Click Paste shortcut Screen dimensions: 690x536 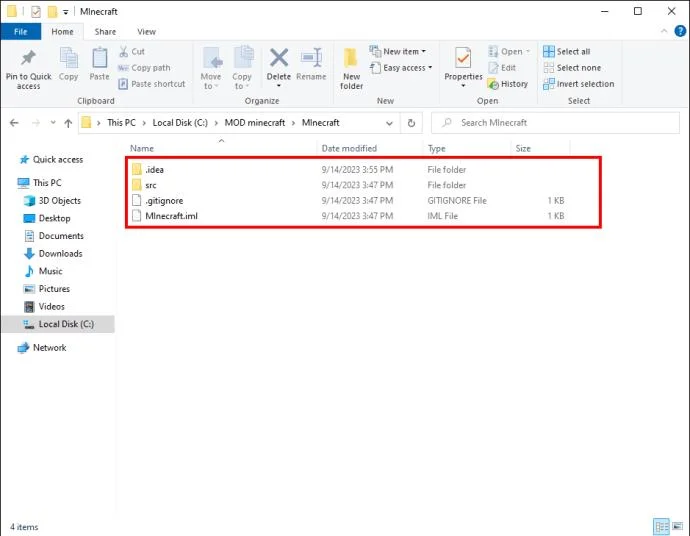click(x=152, y=84)
